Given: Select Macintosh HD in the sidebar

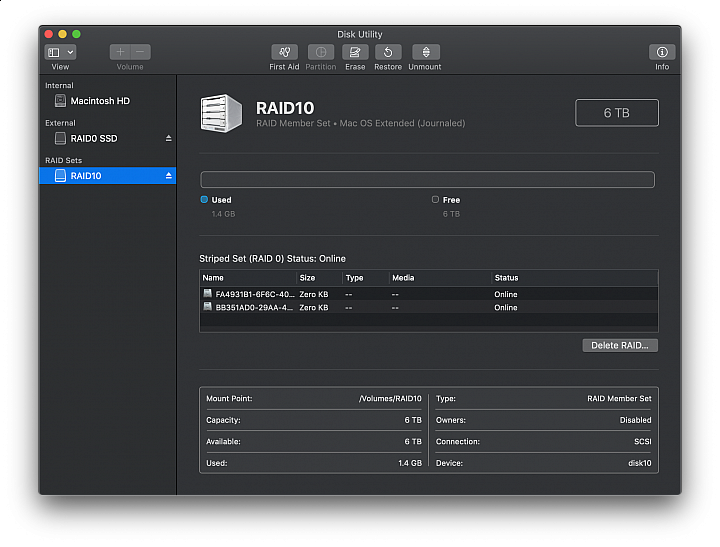Looking at the screenshot, I should (x=107, y=101).
